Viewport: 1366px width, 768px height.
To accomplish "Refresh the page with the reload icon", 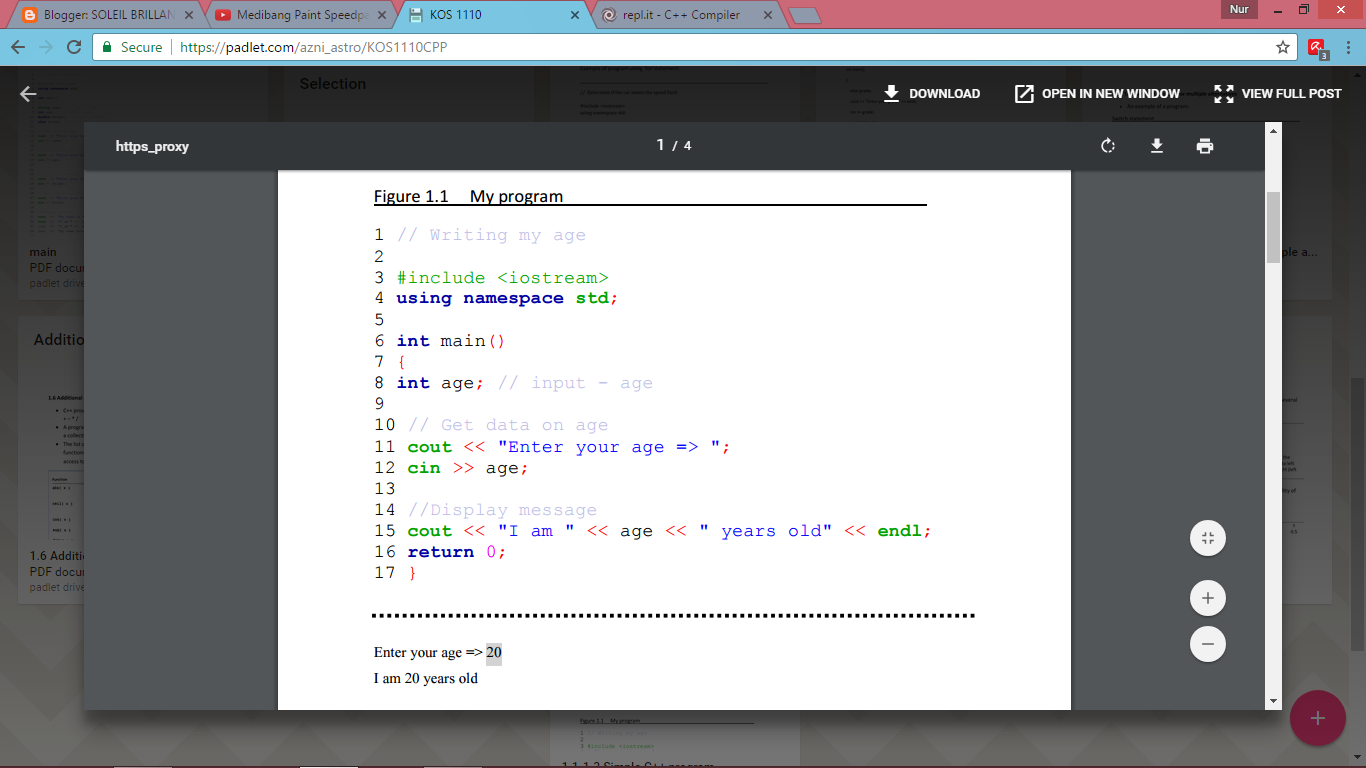I will pyautogui.click(x=72, y=46).
